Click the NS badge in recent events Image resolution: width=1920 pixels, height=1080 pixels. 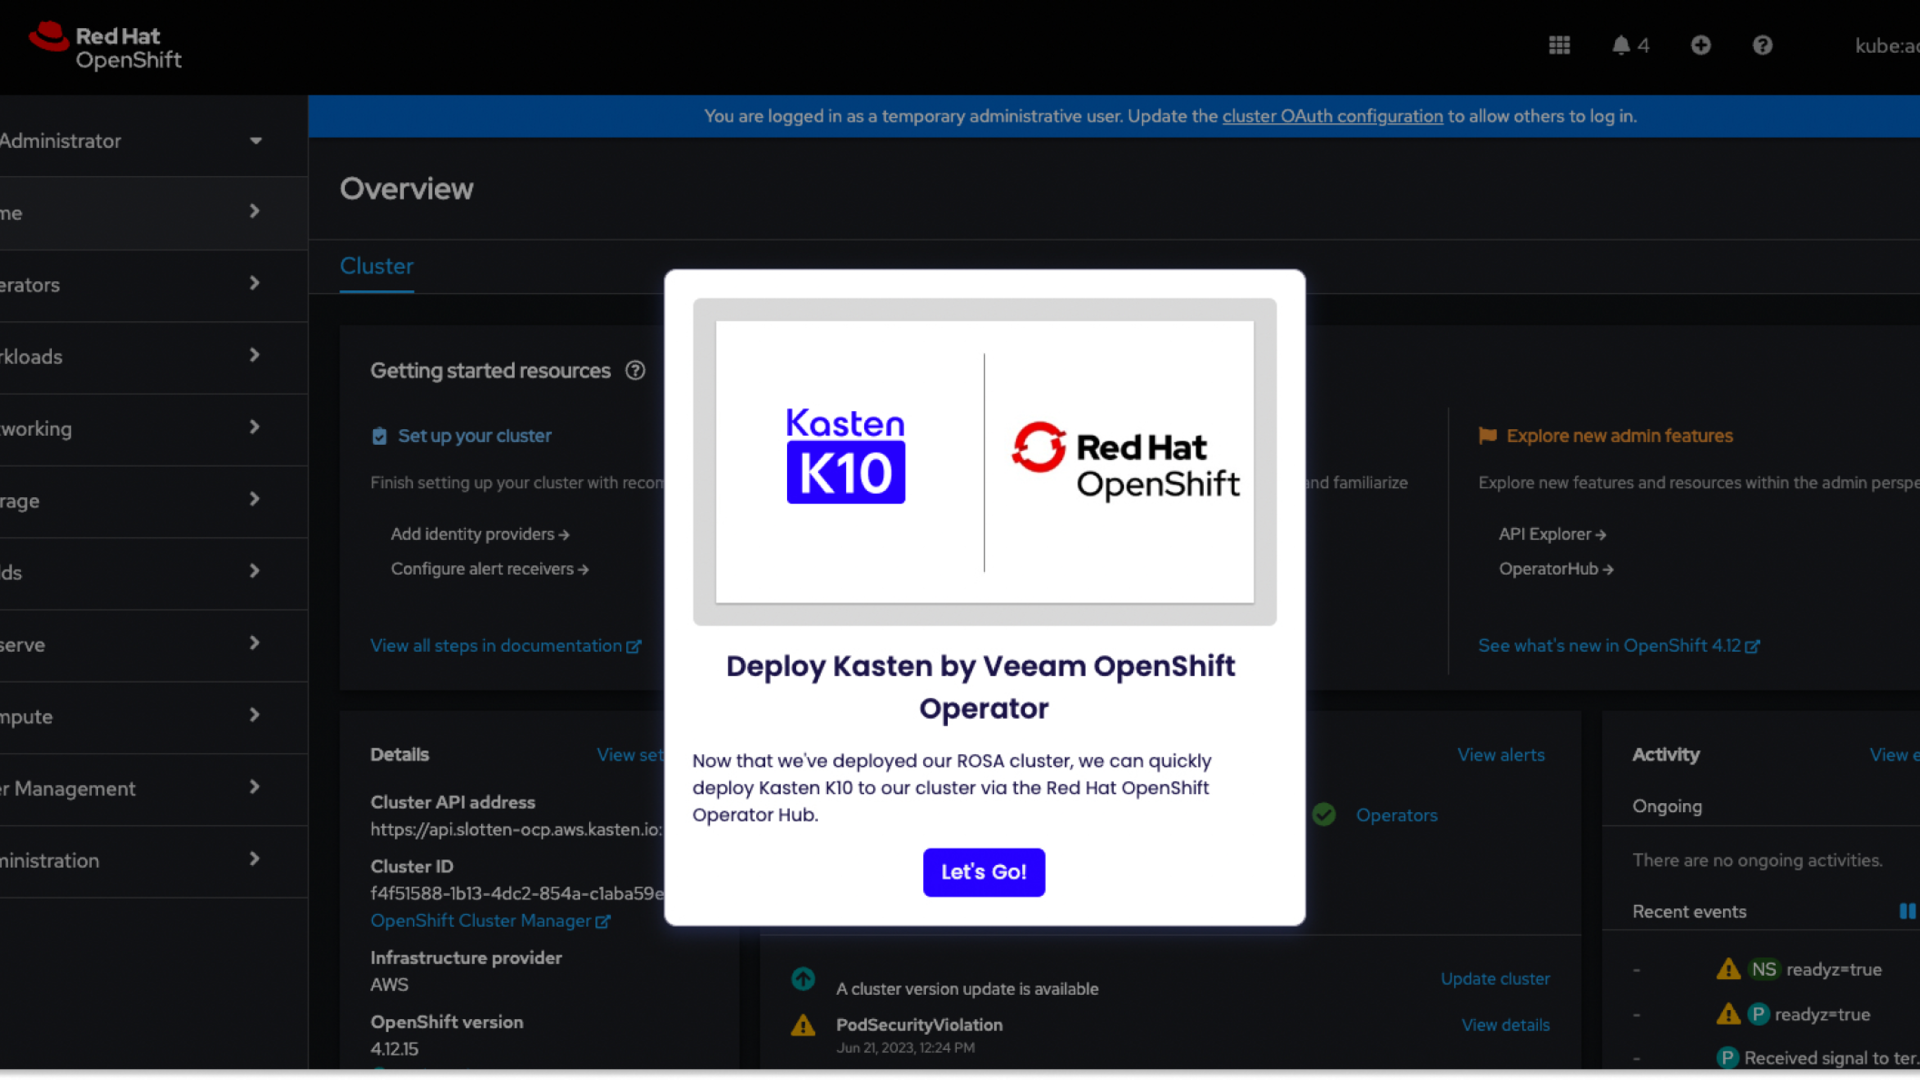click(1763, 969)
